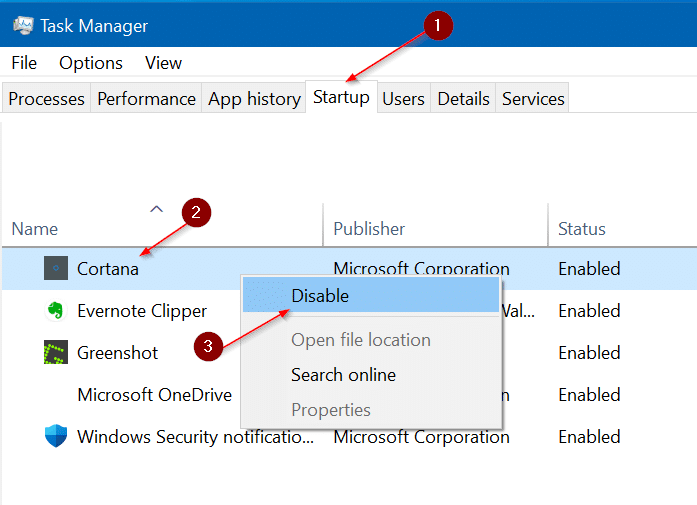Open the Options menu
Image resolution: width=697 pixels, height=505 pixels.
click(x=91, y=63)
